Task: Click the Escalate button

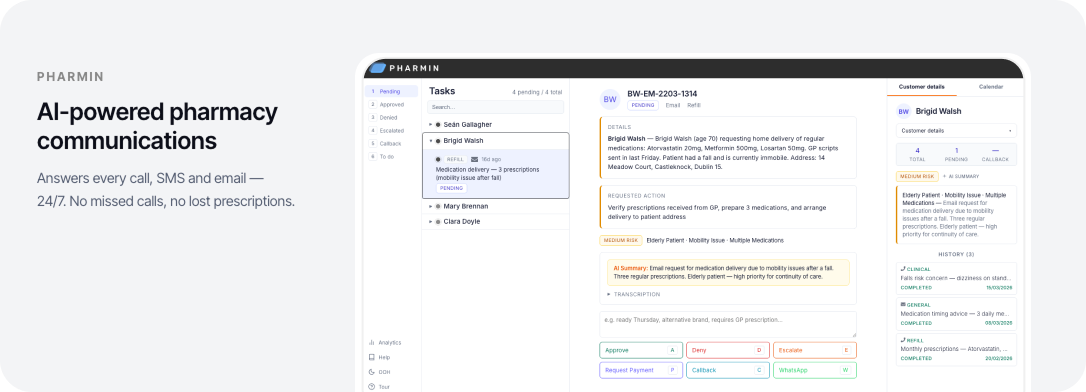Action: 814,350
